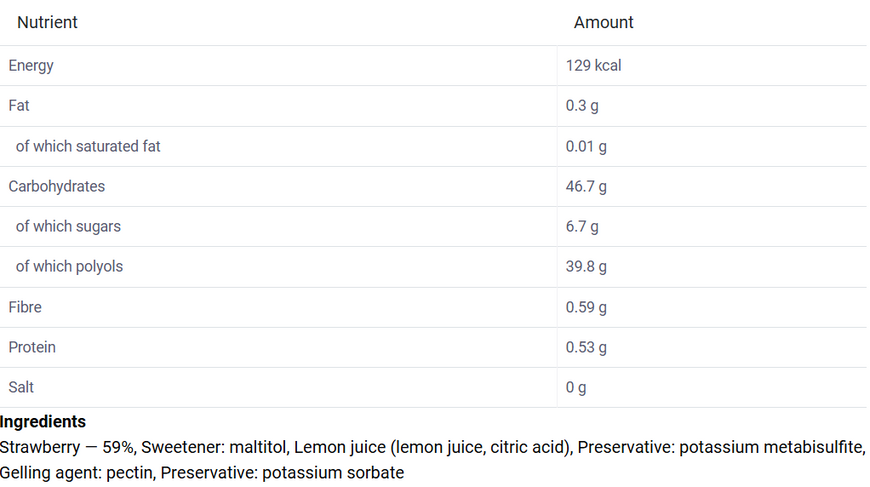This screenshot has width=870, height=487.
Task: Select the Salt row label
Action: (21, 387)
